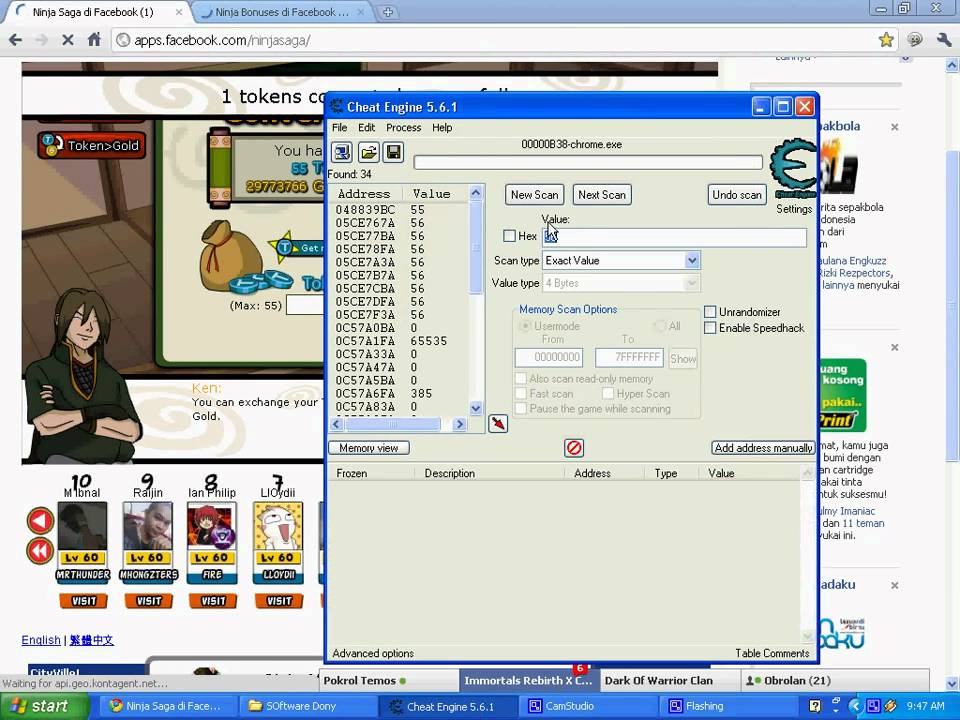Image resolution: width=960 pixels, height=720 pixels.
Task: Enable the Unrandomizer checkbox
Action: 710,312
